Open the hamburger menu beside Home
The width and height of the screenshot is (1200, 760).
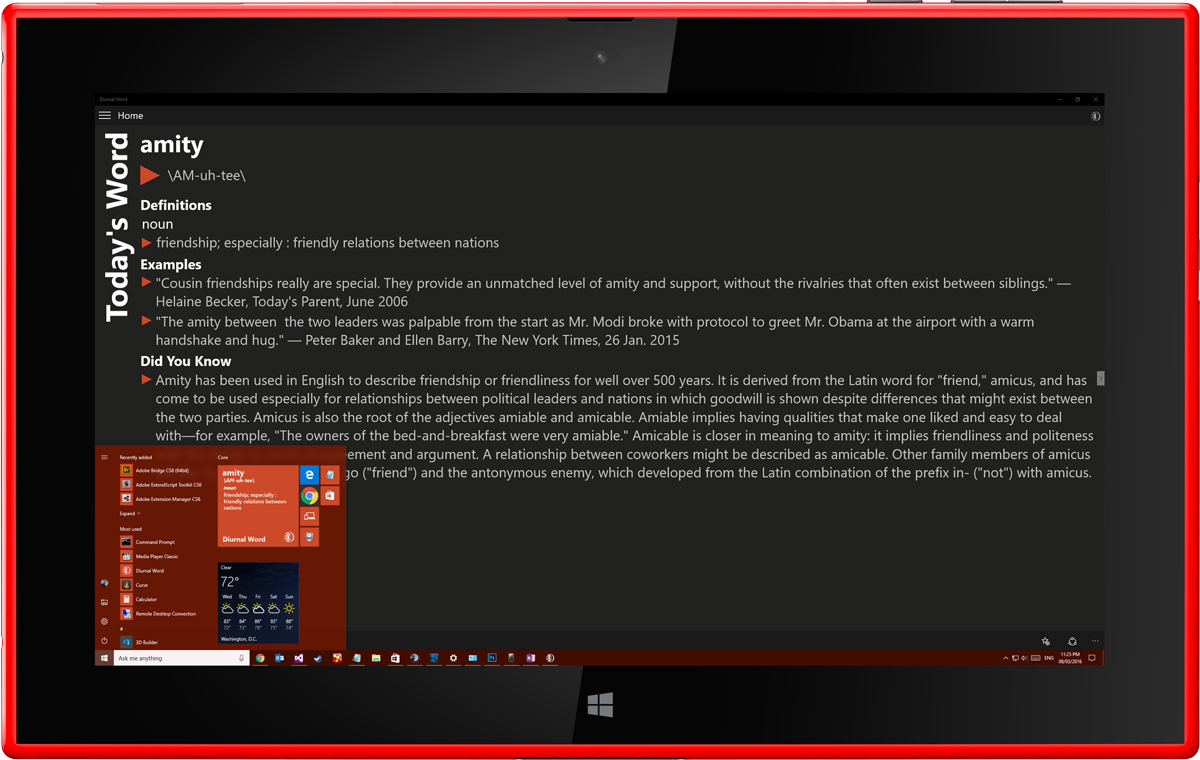tap(105, 116)
